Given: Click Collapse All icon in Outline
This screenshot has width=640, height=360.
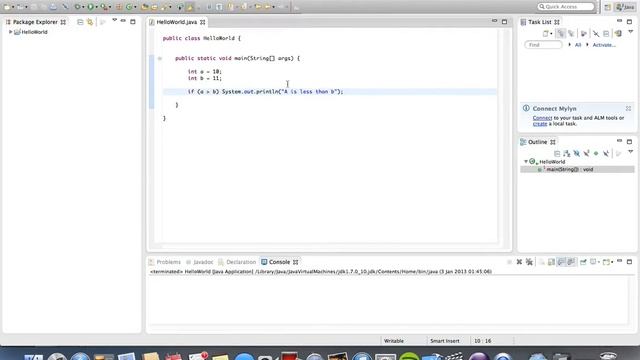Looking at the screenshot, I should [x=557, y=153].
